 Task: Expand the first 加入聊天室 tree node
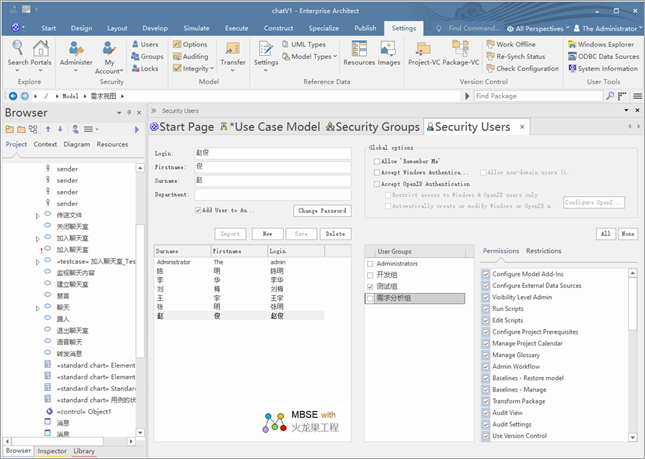[x=37, y=239]
